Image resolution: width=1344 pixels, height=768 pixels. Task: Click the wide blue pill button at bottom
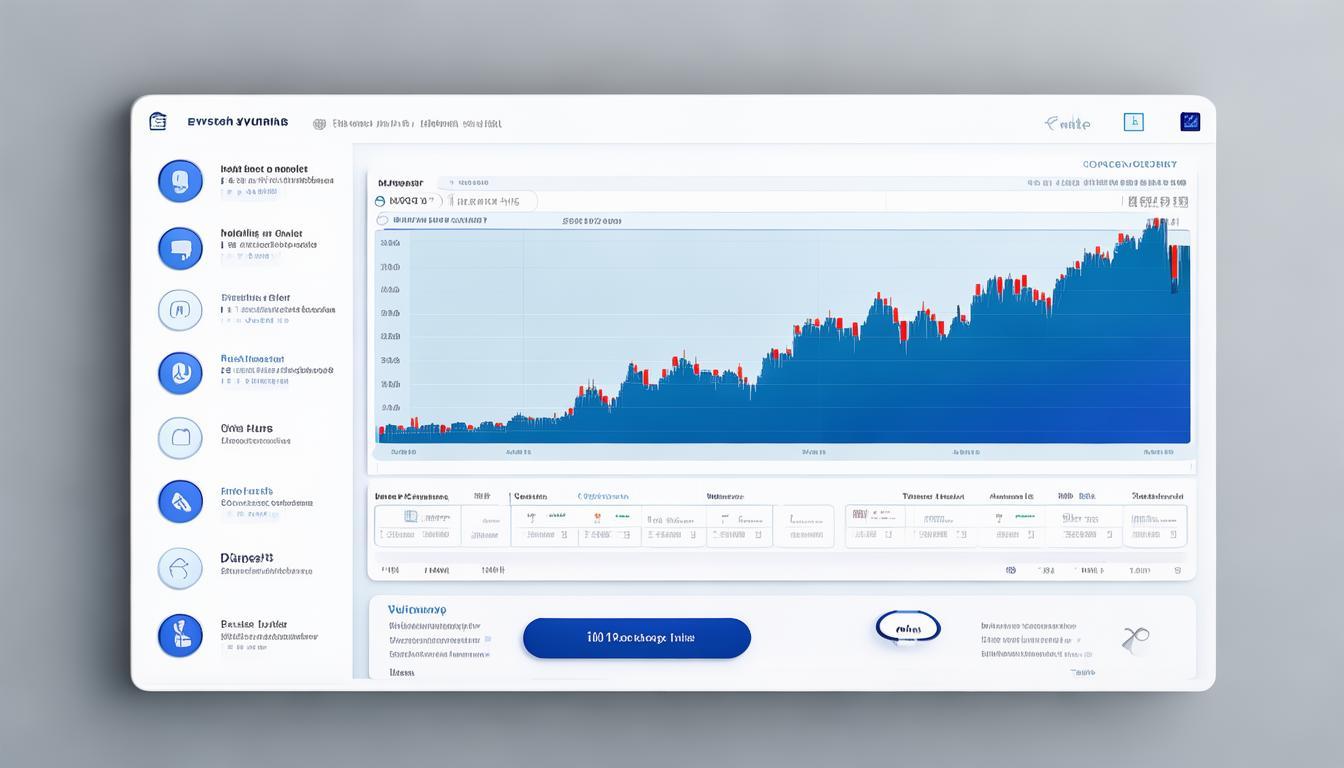click(636, 638)
